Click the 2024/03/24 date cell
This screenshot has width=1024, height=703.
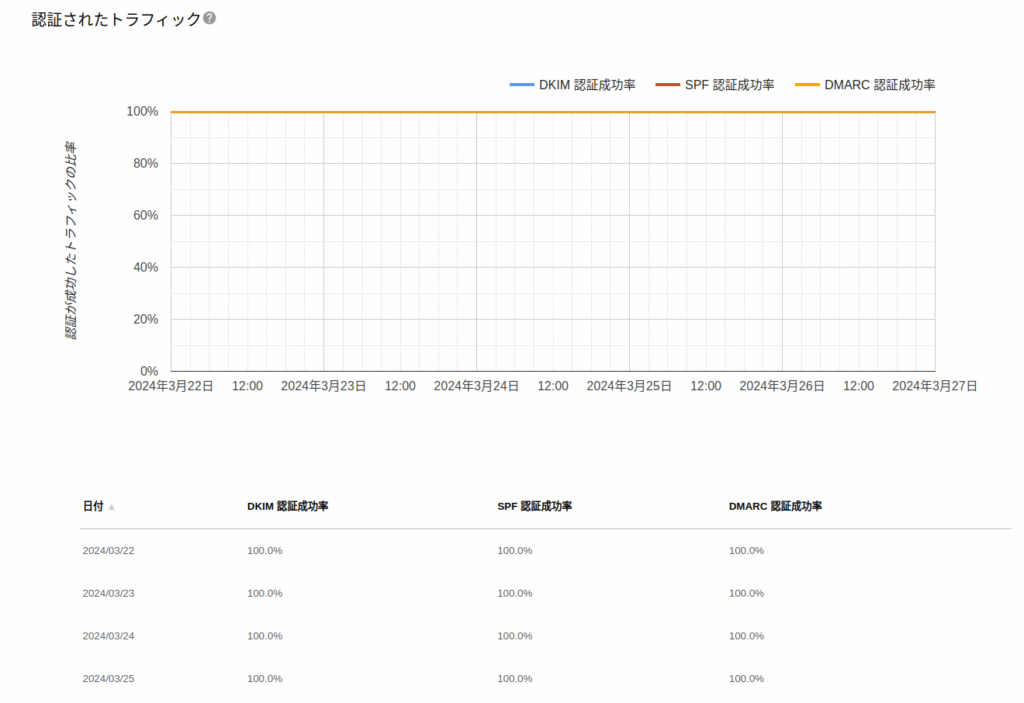point(108,636)
